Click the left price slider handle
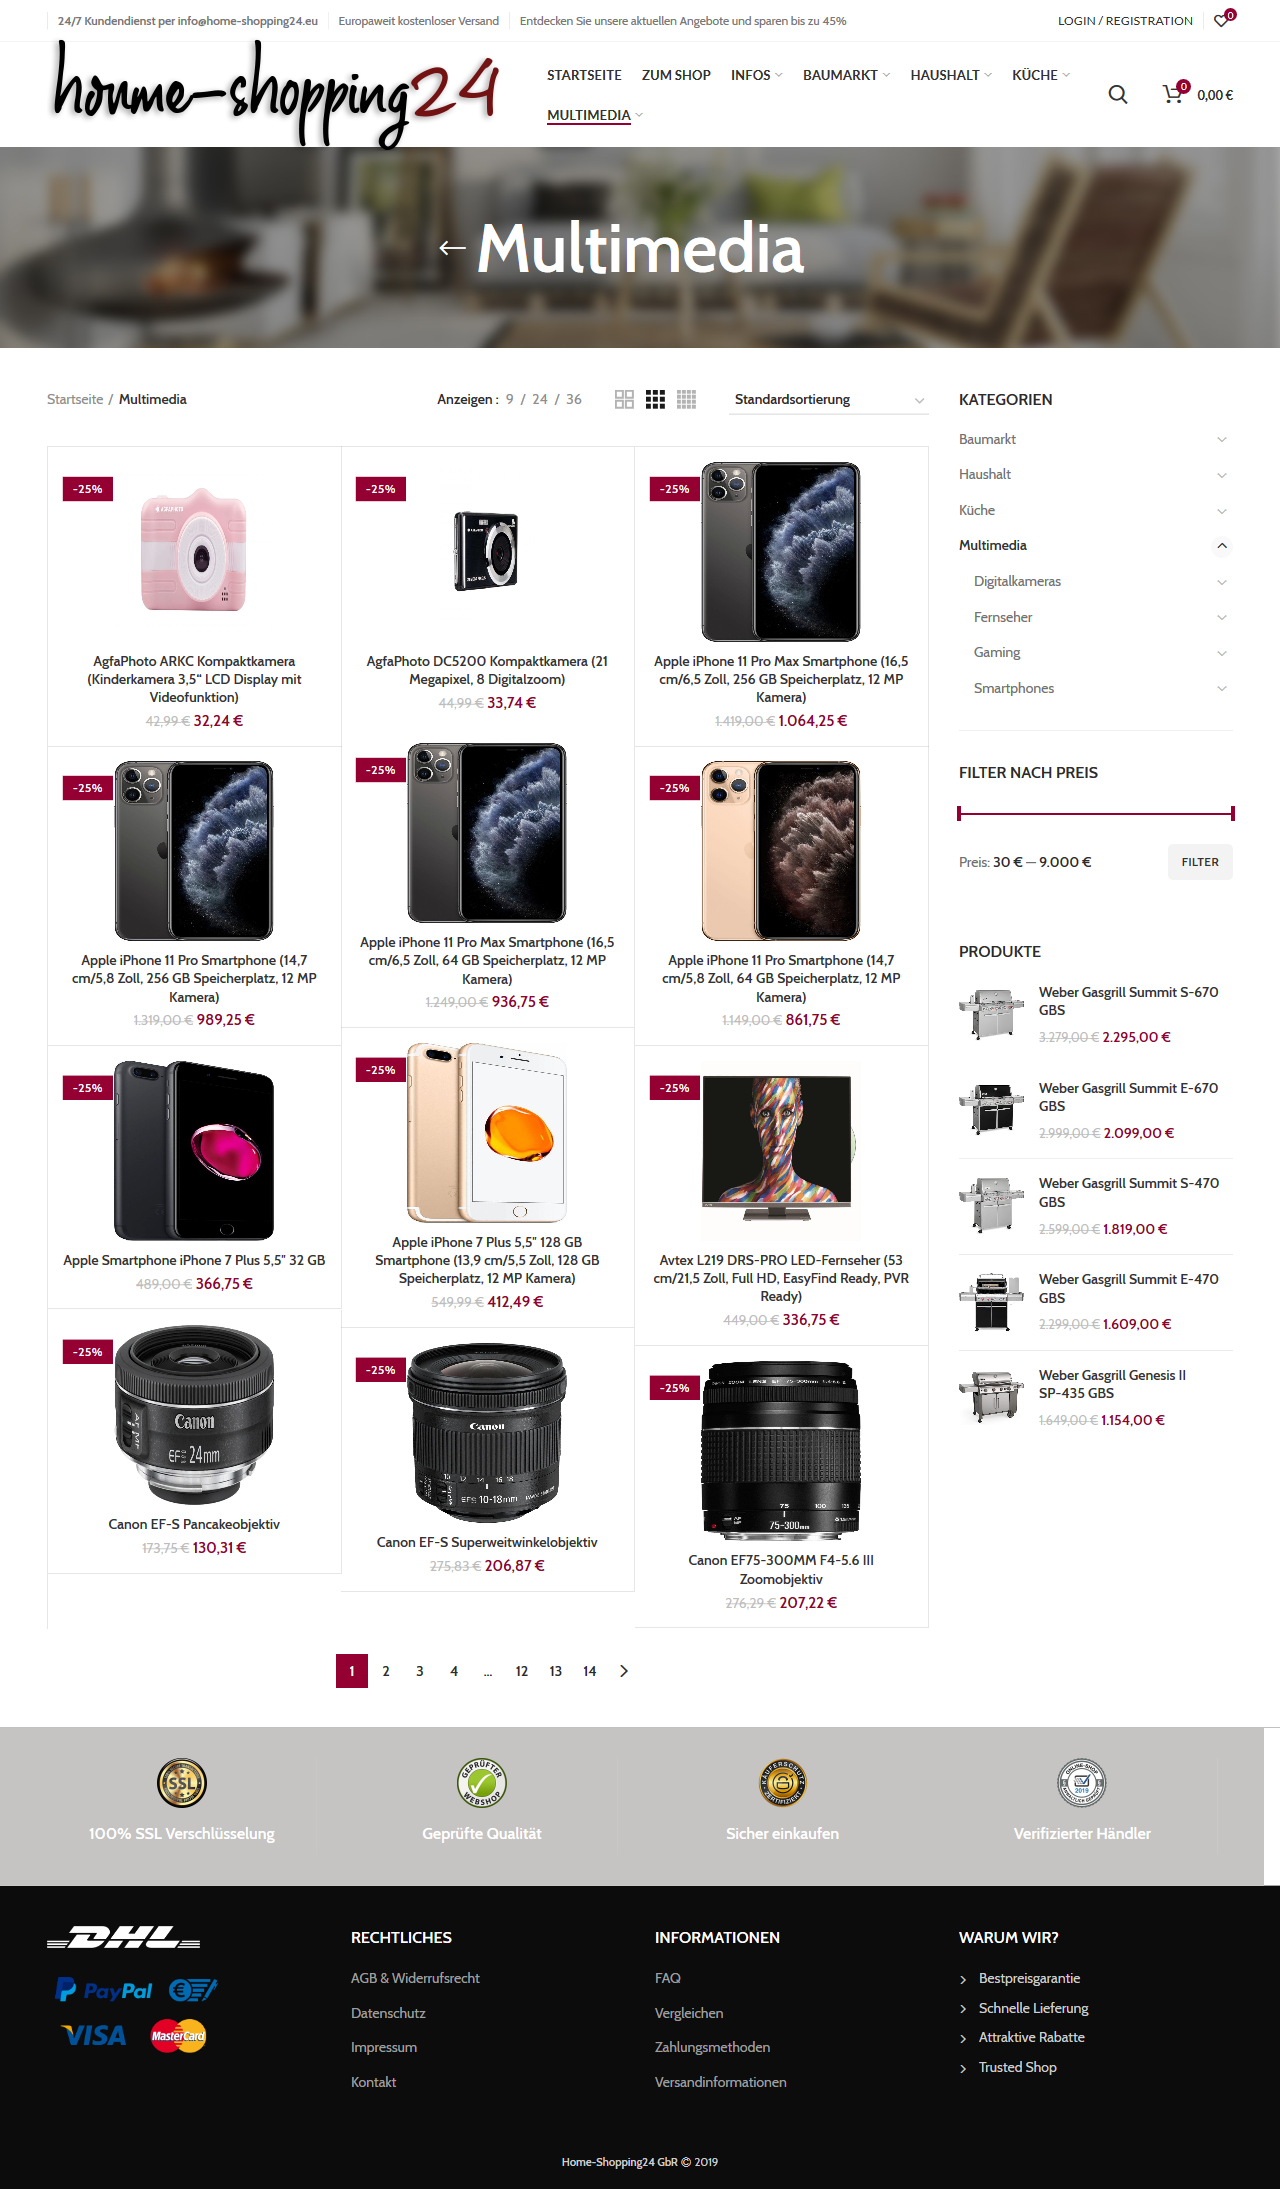This screenshot has height=2189, width=1280. point(959,813)
